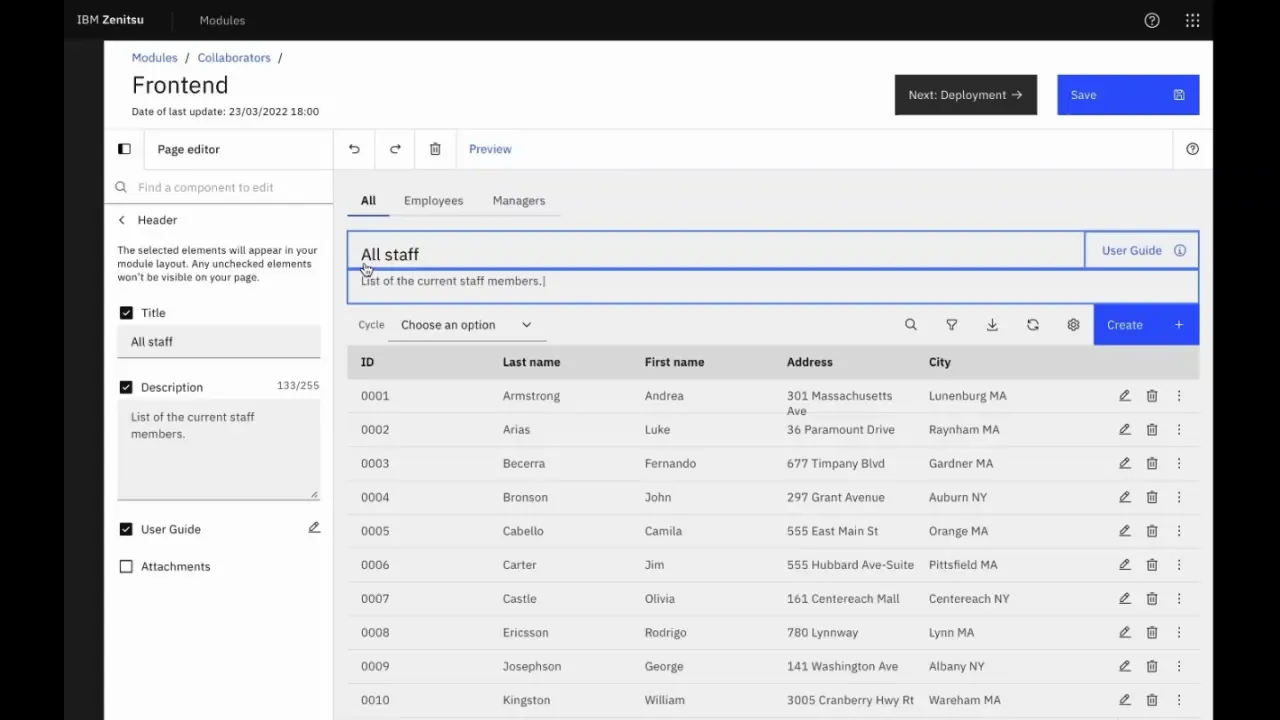Edit the User Guide pencil icon
1280x720 pixels.
314,528
